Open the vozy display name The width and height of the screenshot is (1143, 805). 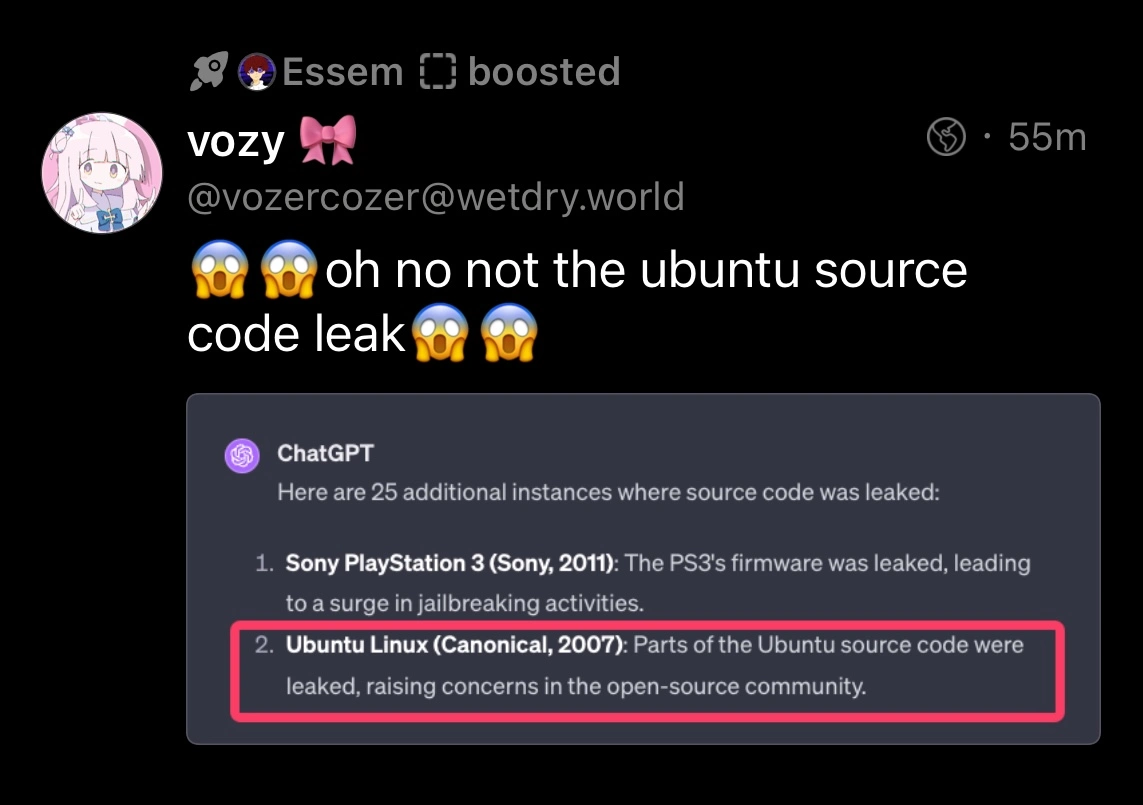[236, 142]
